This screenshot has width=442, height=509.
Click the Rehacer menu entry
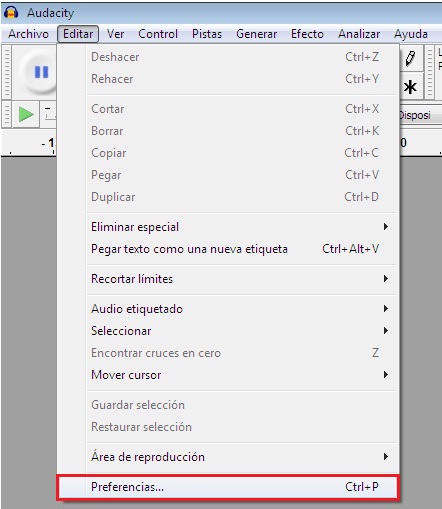click(x=228, y=79)
